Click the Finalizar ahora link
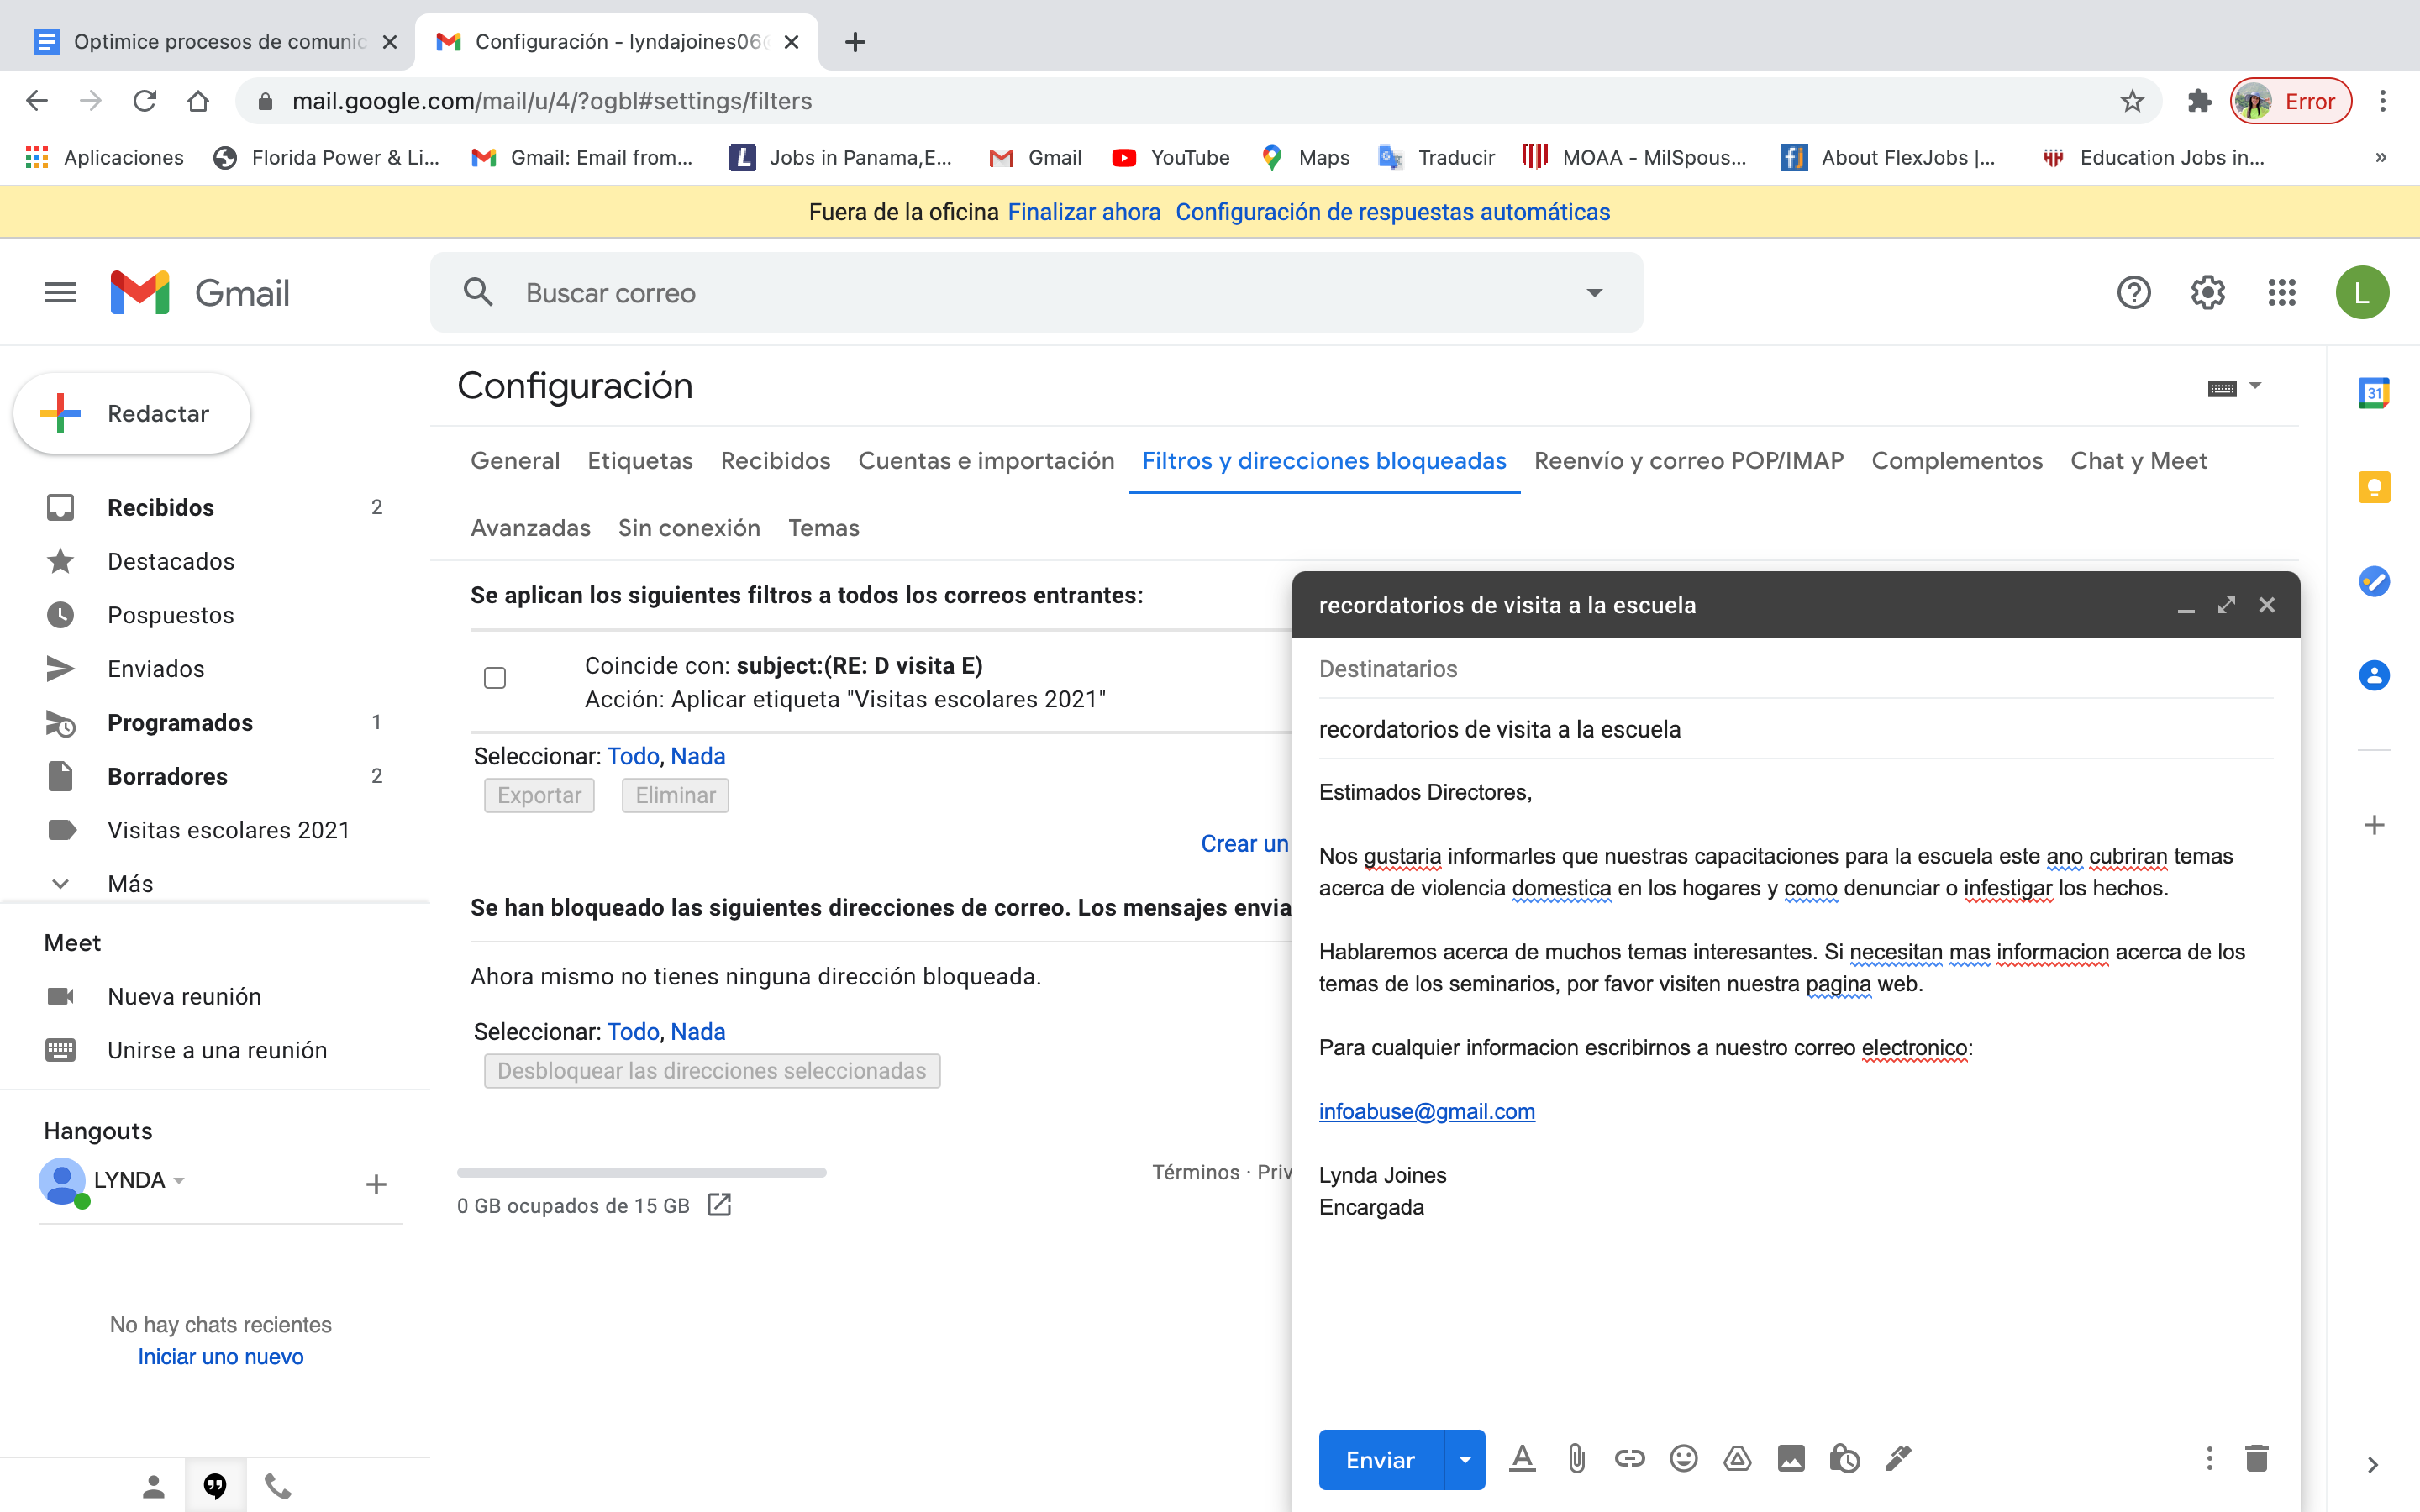The image size is (2420, 1512). pos(1084,212)
